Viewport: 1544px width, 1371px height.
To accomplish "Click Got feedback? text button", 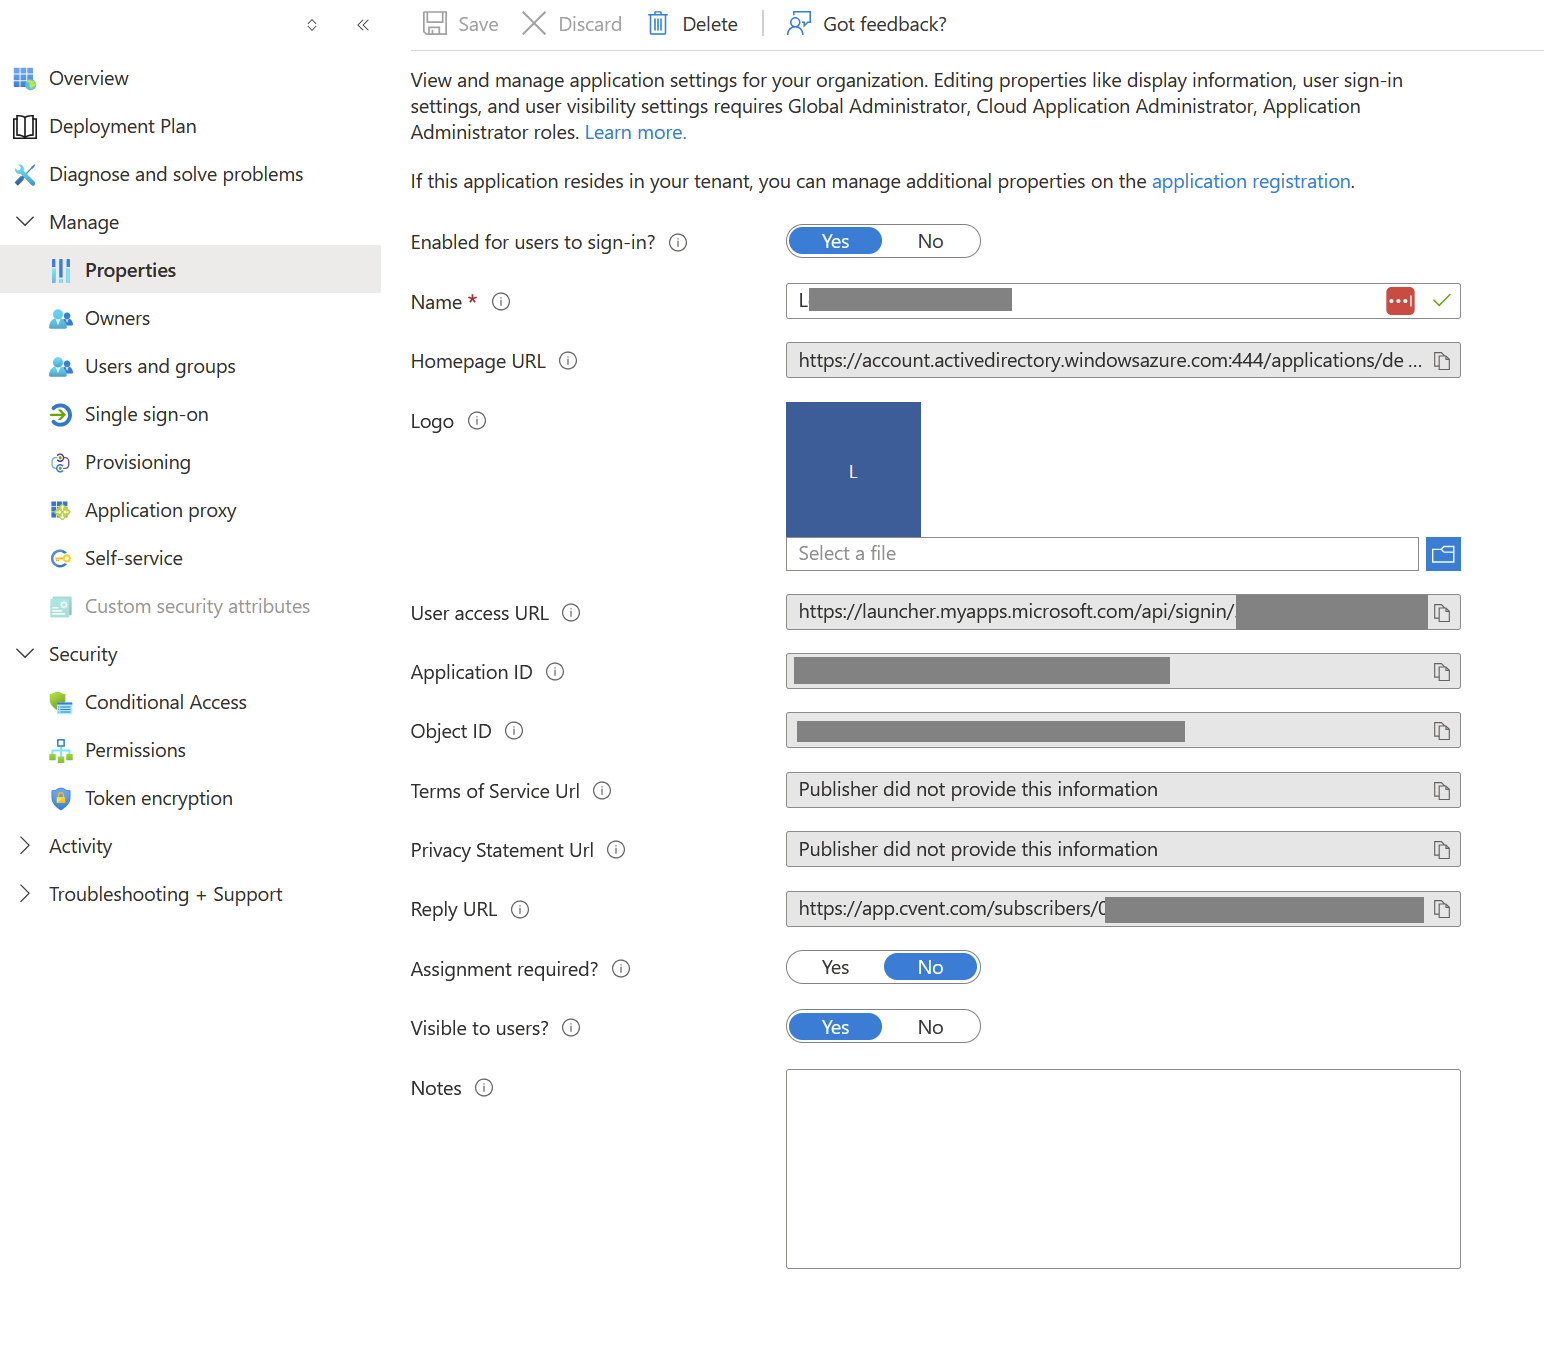I will [x=884, y=24].
